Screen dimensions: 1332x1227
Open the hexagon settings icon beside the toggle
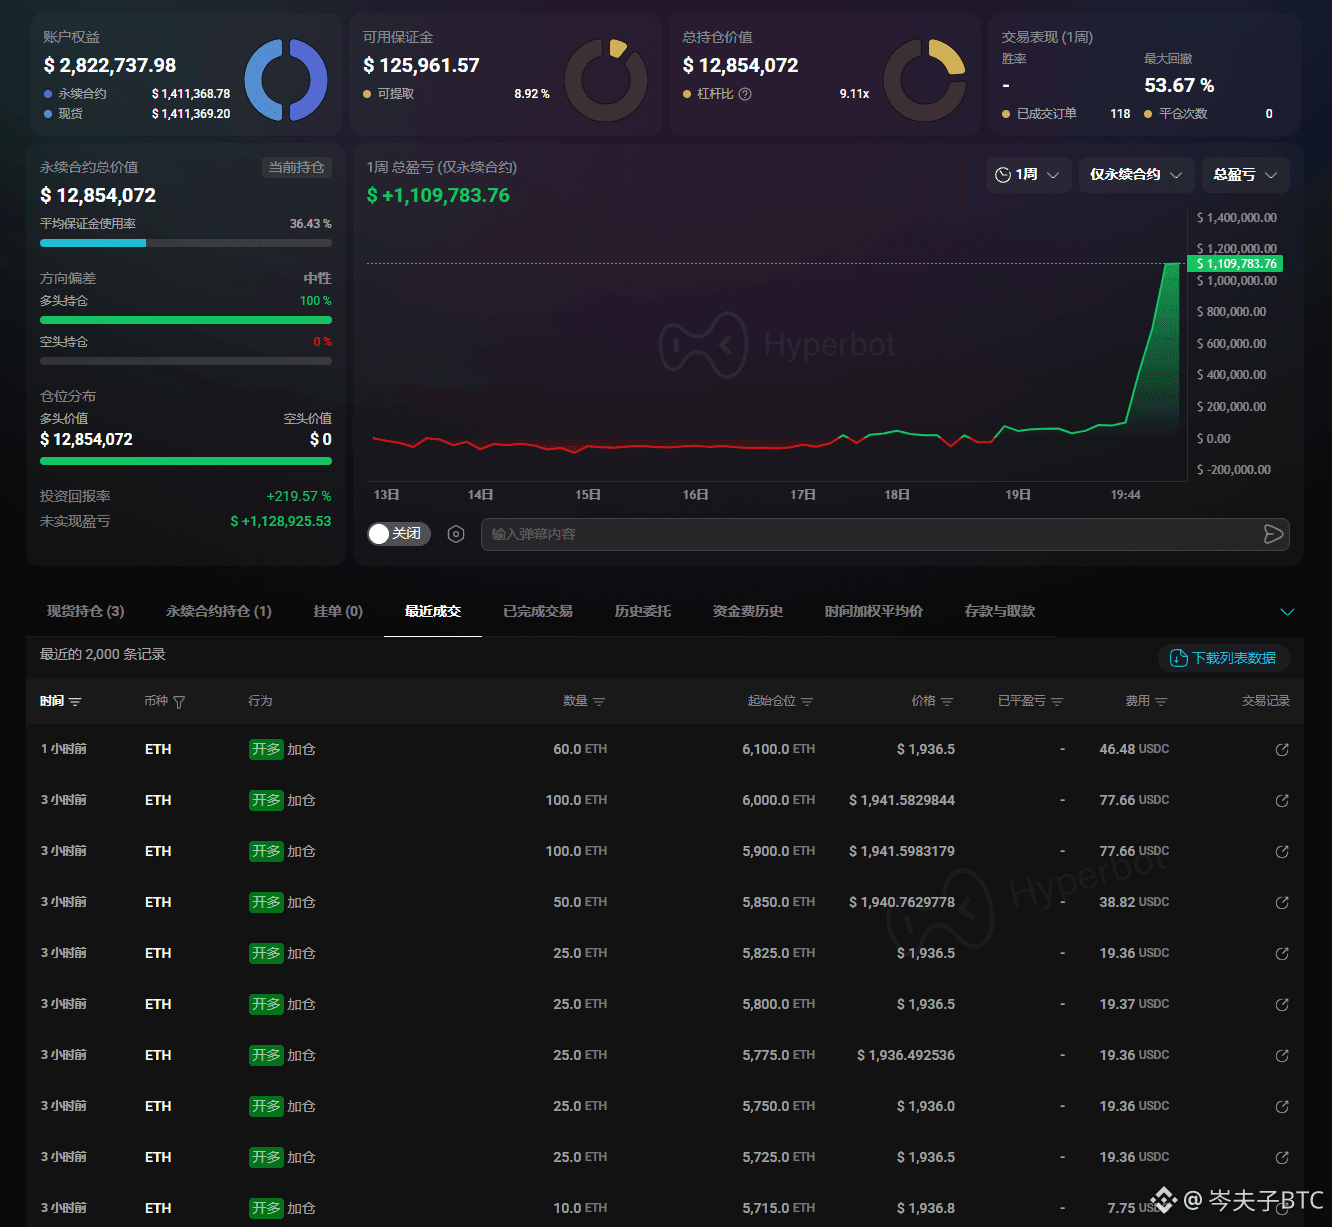click(456, 534)
